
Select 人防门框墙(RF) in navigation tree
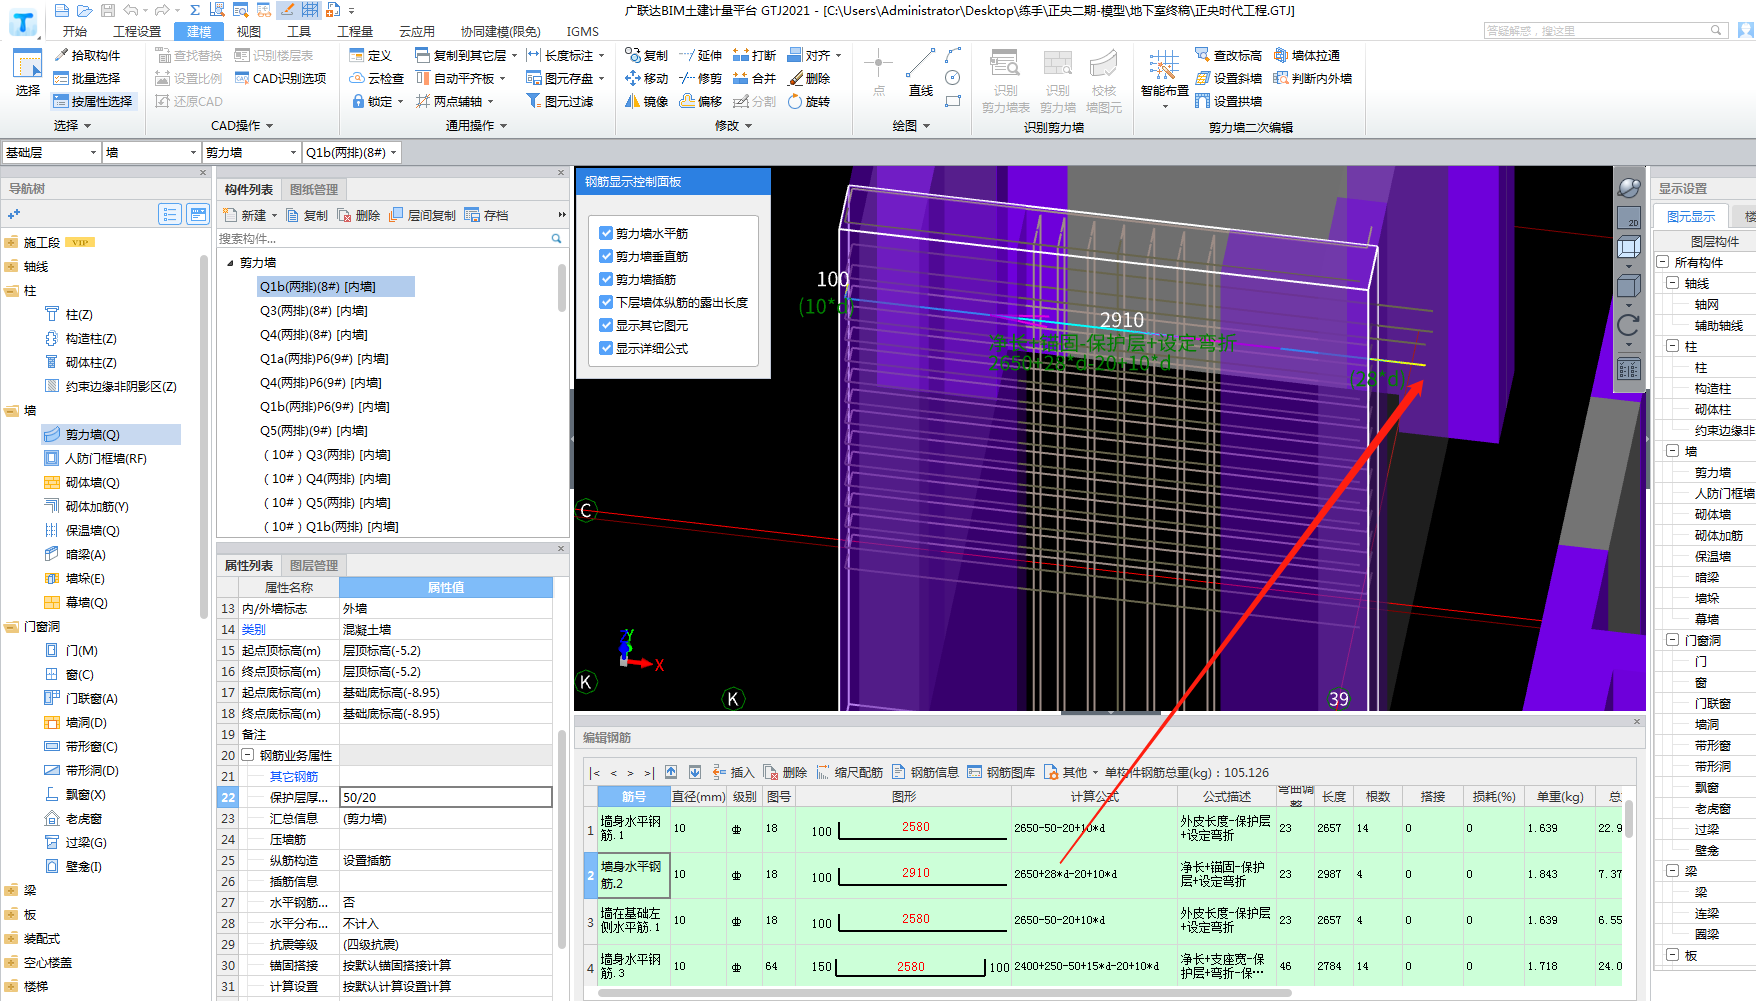[106, 458]
